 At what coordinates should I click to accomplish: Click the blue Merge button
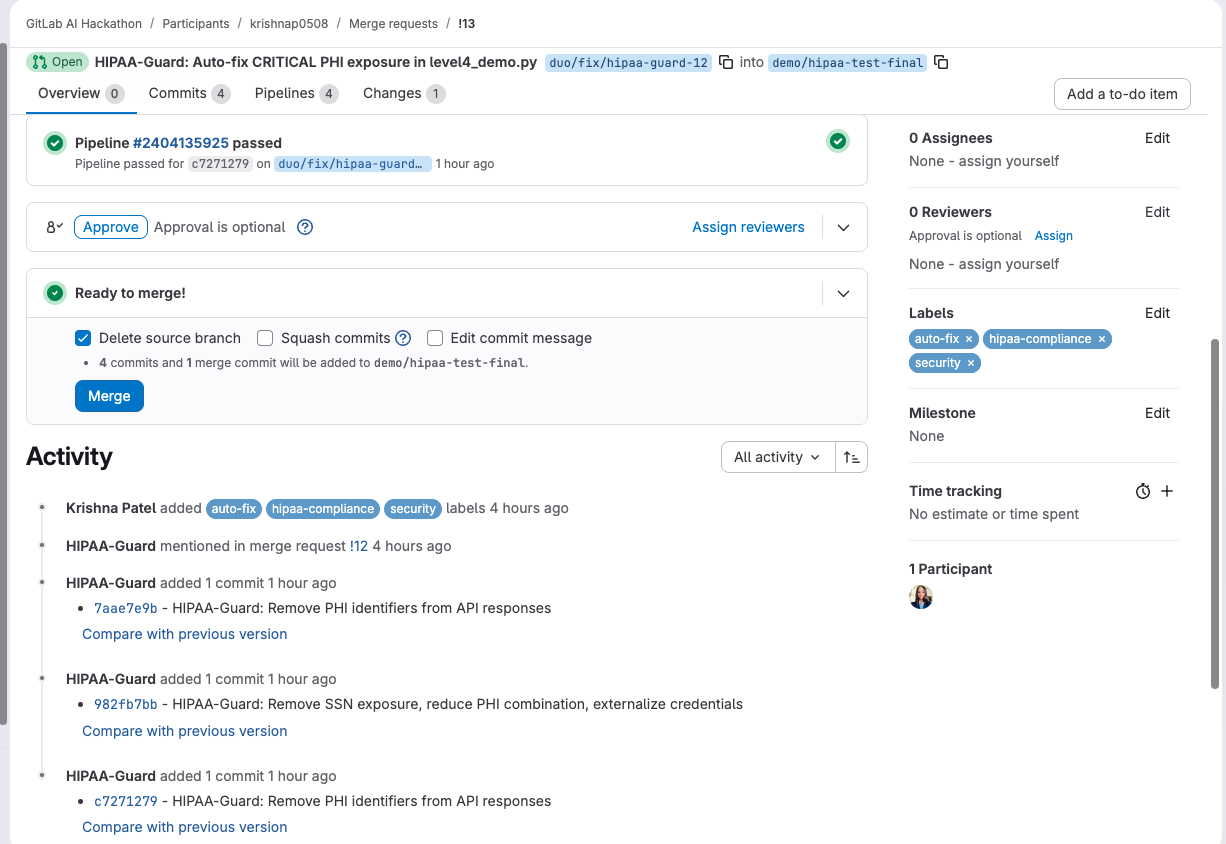tap(109, 396)
